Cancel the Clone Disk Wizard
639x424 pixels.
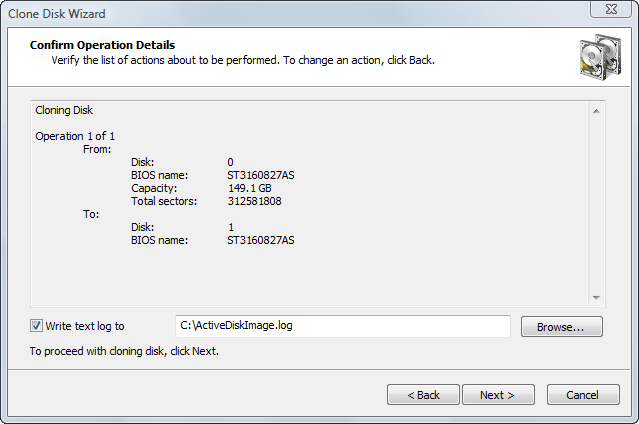coord(583,395)
